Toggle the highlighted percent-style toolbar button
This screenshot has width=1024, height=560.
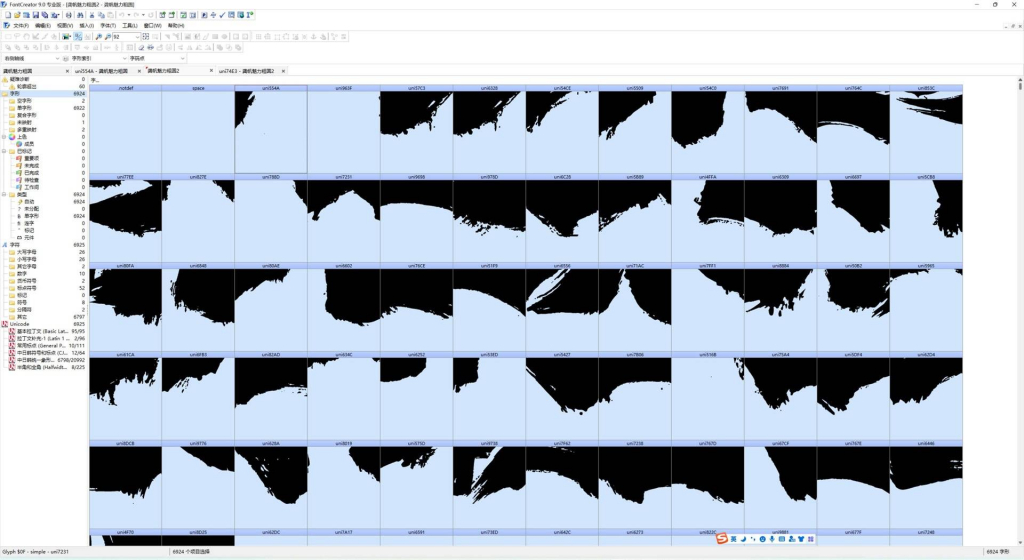coord(78,37)
